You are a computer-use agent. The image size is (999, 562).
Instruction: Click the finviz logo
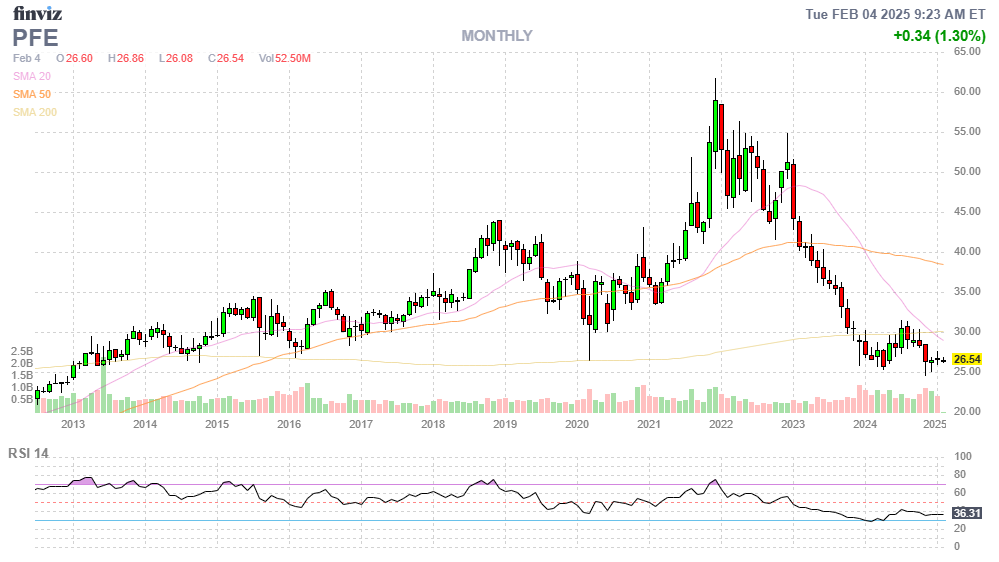pos(36,13)
